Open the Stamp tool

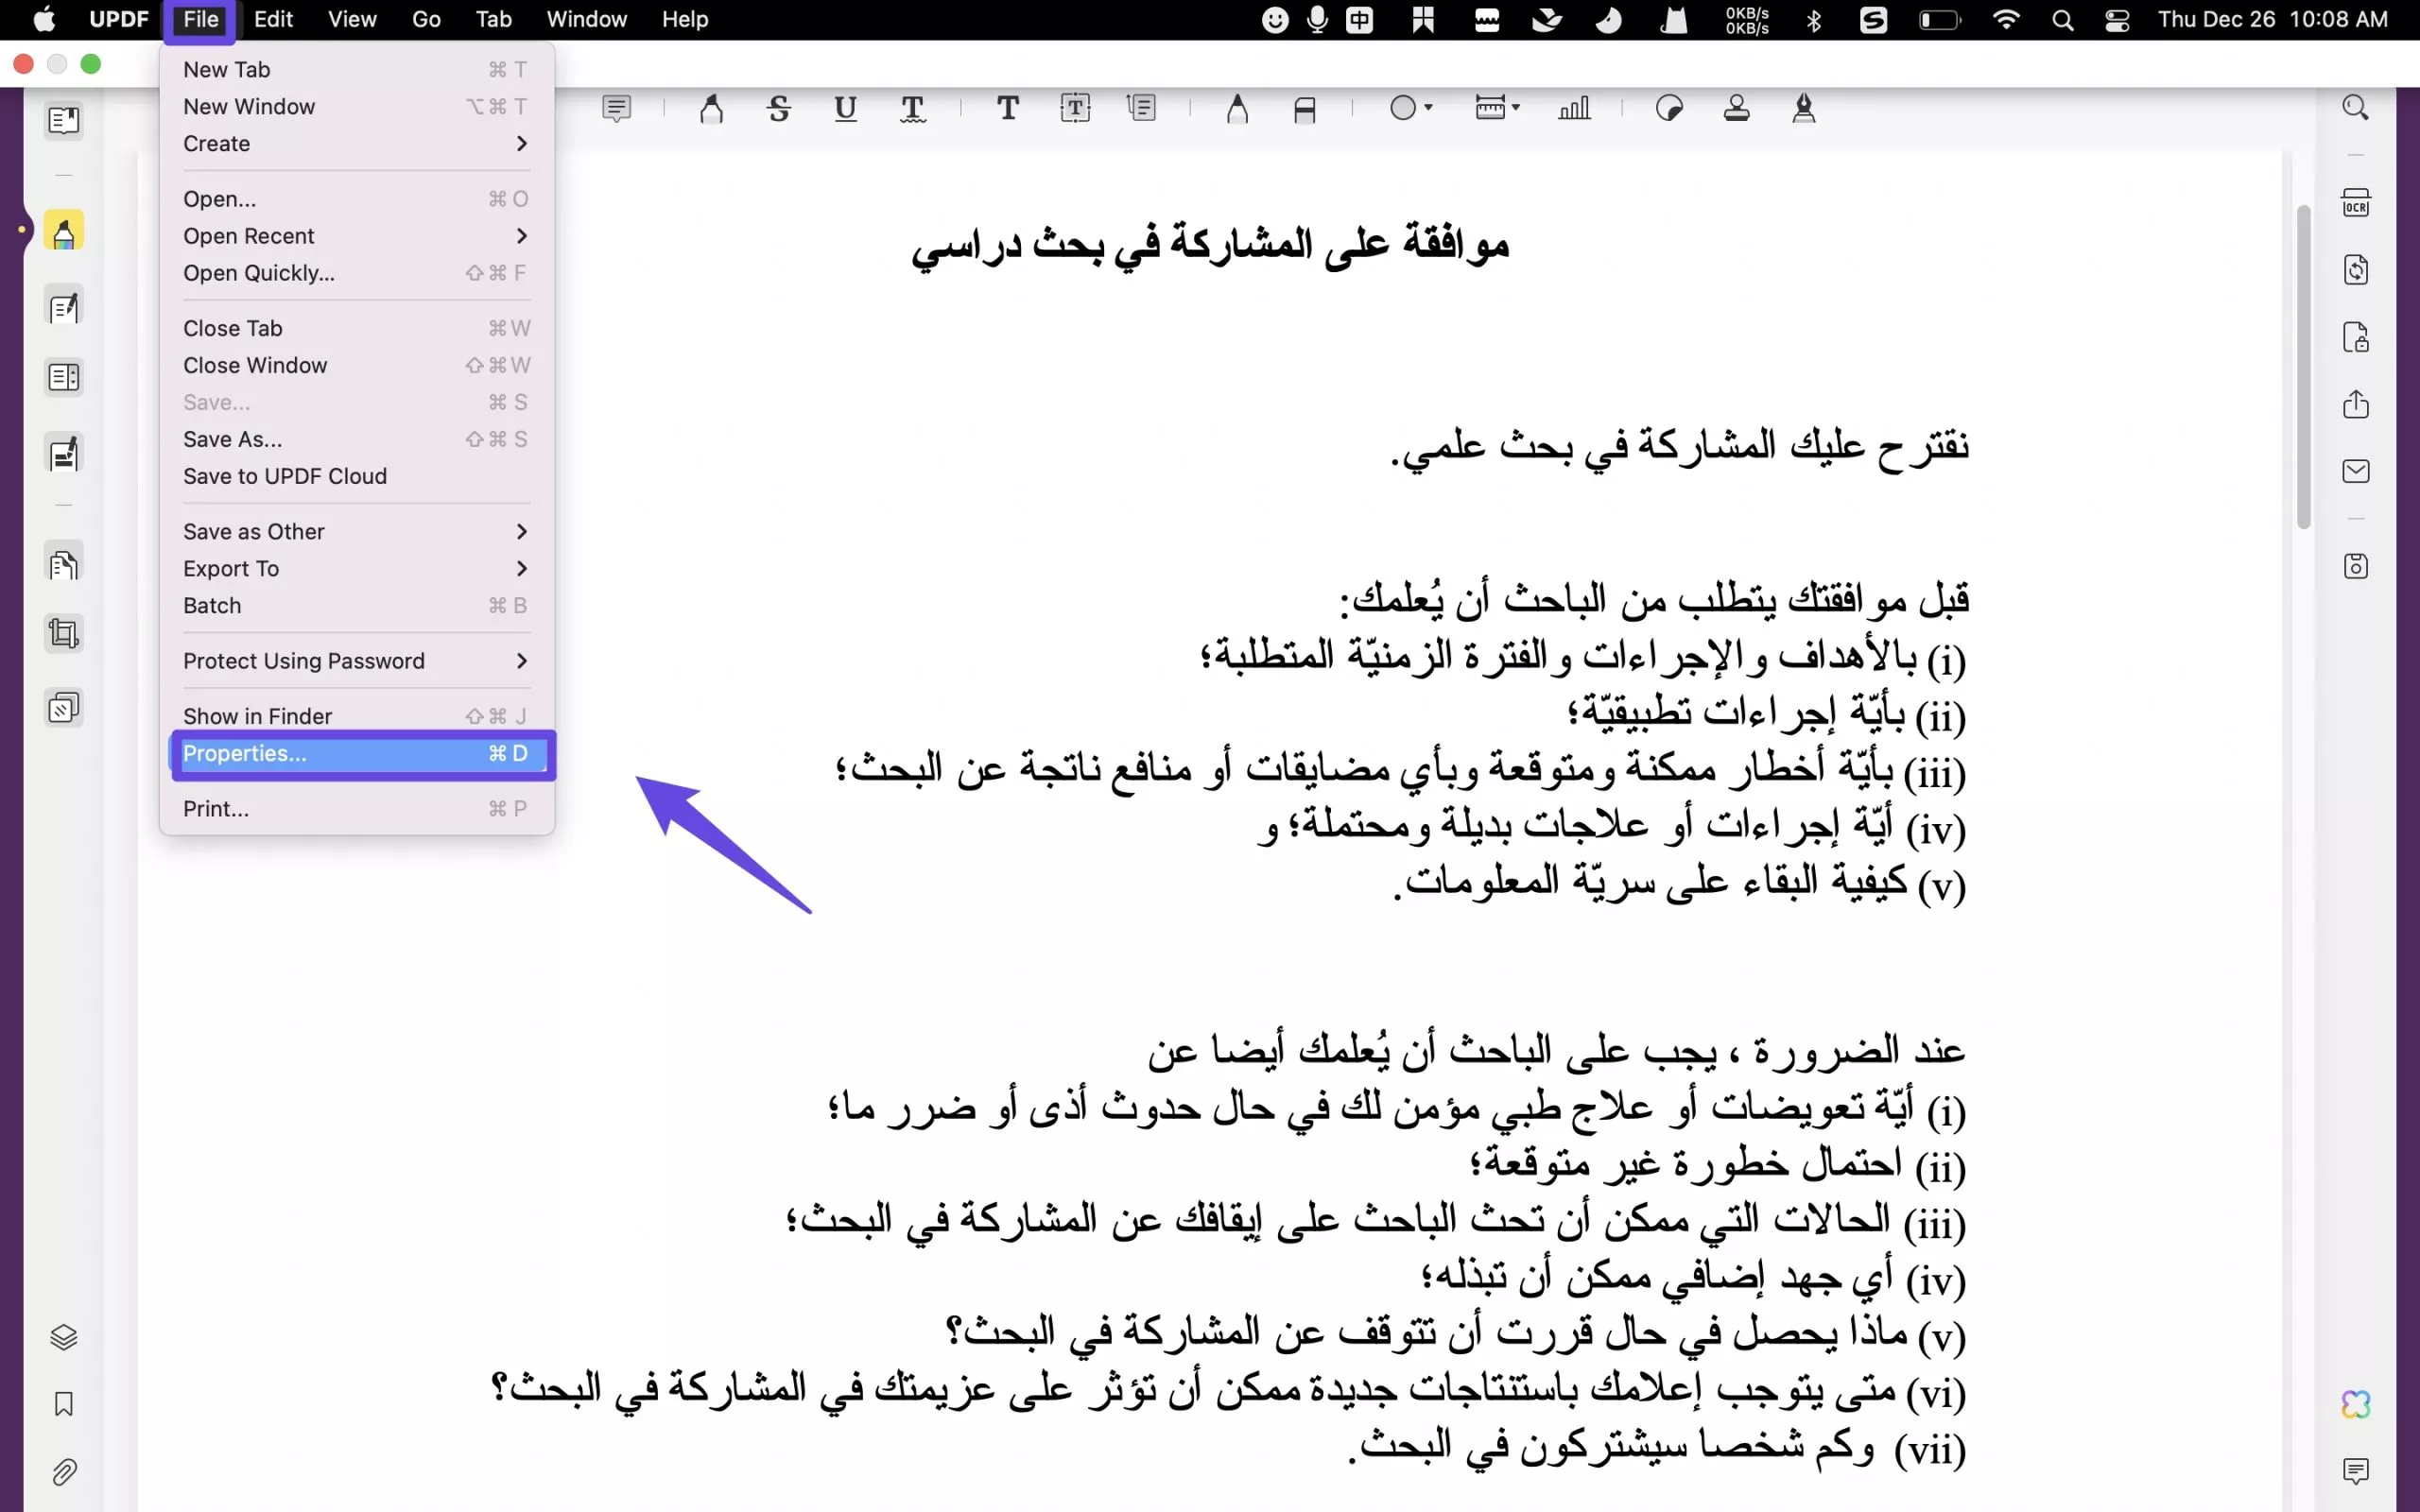coord(1737,107)
